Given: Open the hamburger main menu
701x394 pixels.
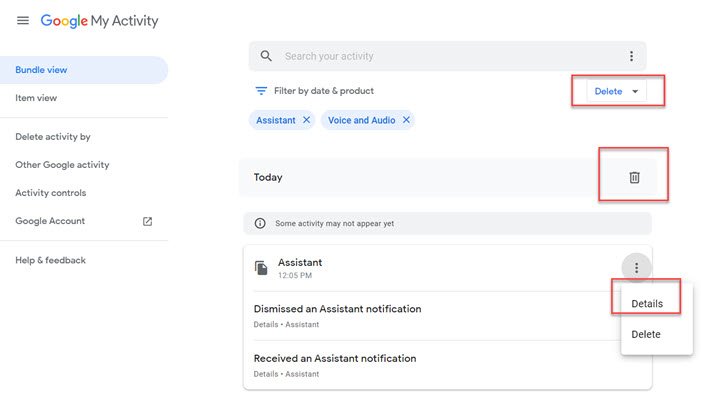Looking at the screenshot, I should point(23,21).
